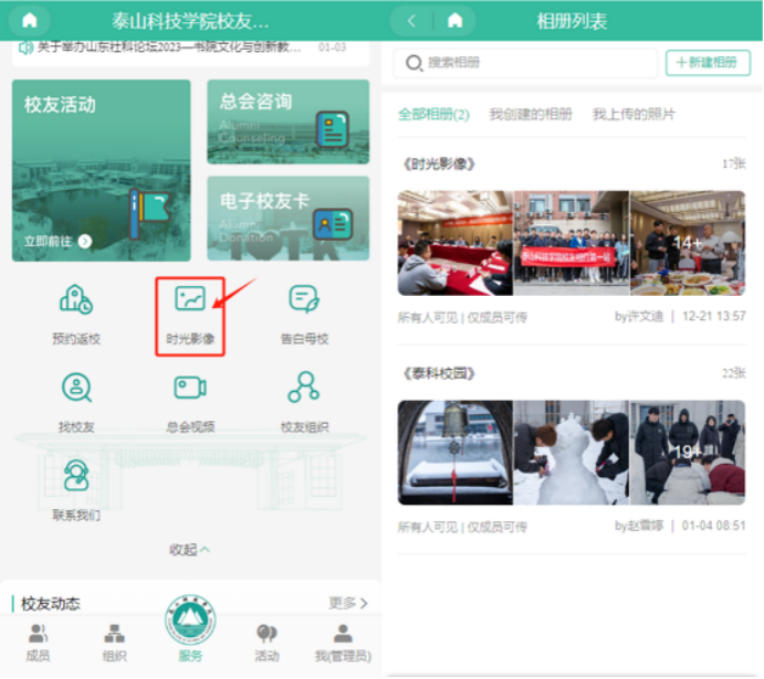Open the snowman photo in 泰科校园 album
This screenshot has width=764, height=679.
pyautogui.click(x=571, y=453)
